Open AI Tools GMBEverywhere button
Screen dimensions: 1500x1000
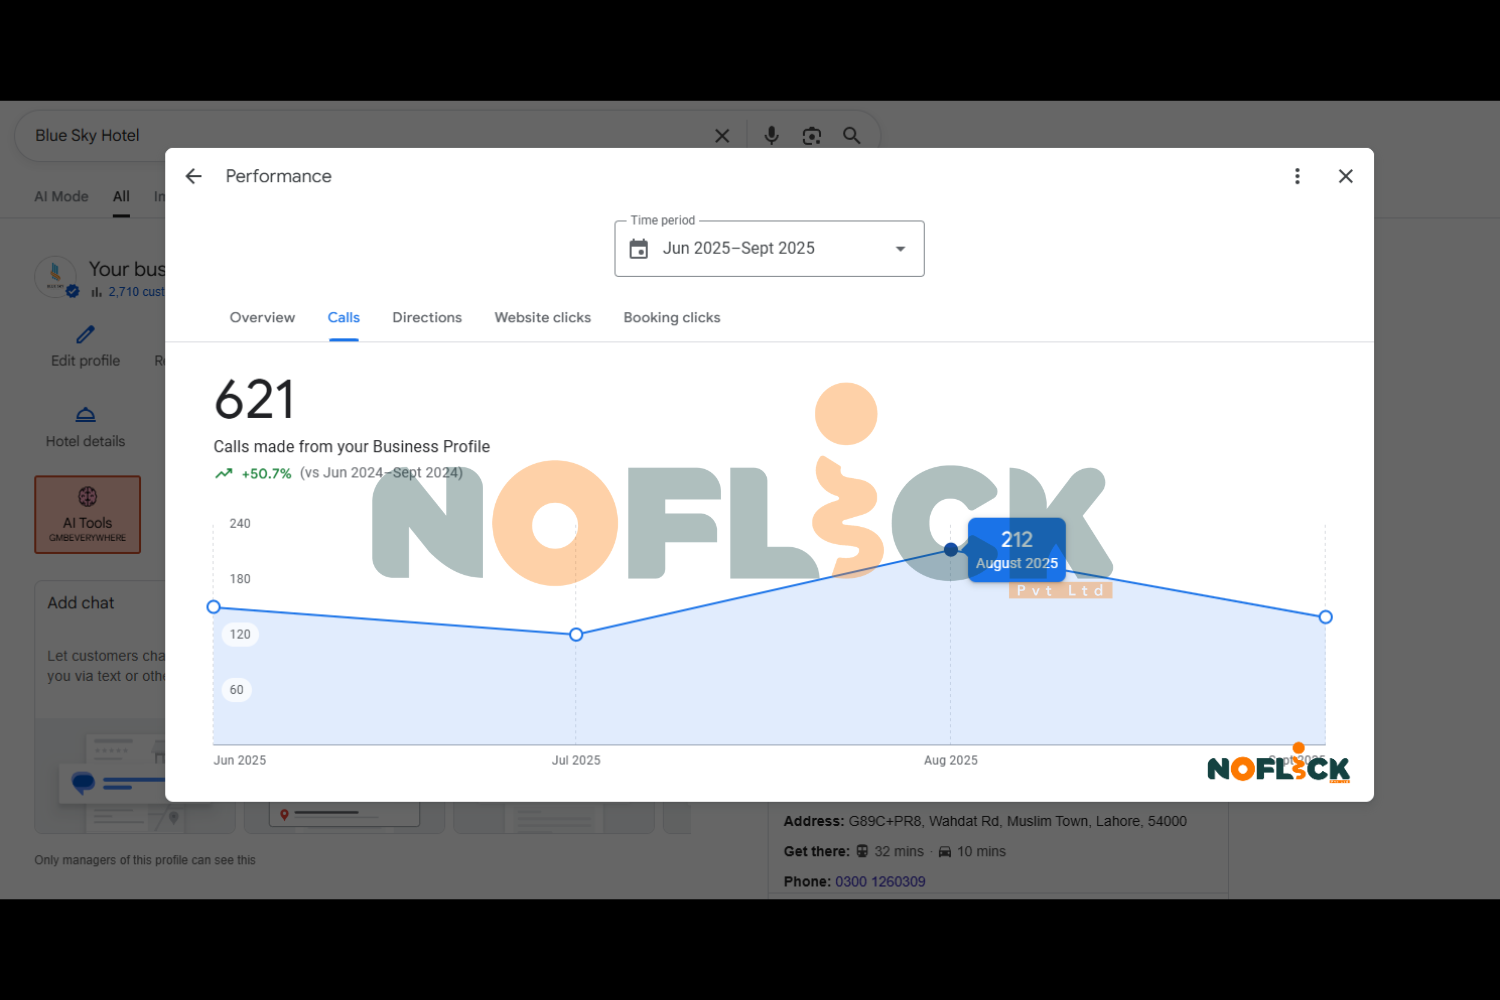point(88,515)
